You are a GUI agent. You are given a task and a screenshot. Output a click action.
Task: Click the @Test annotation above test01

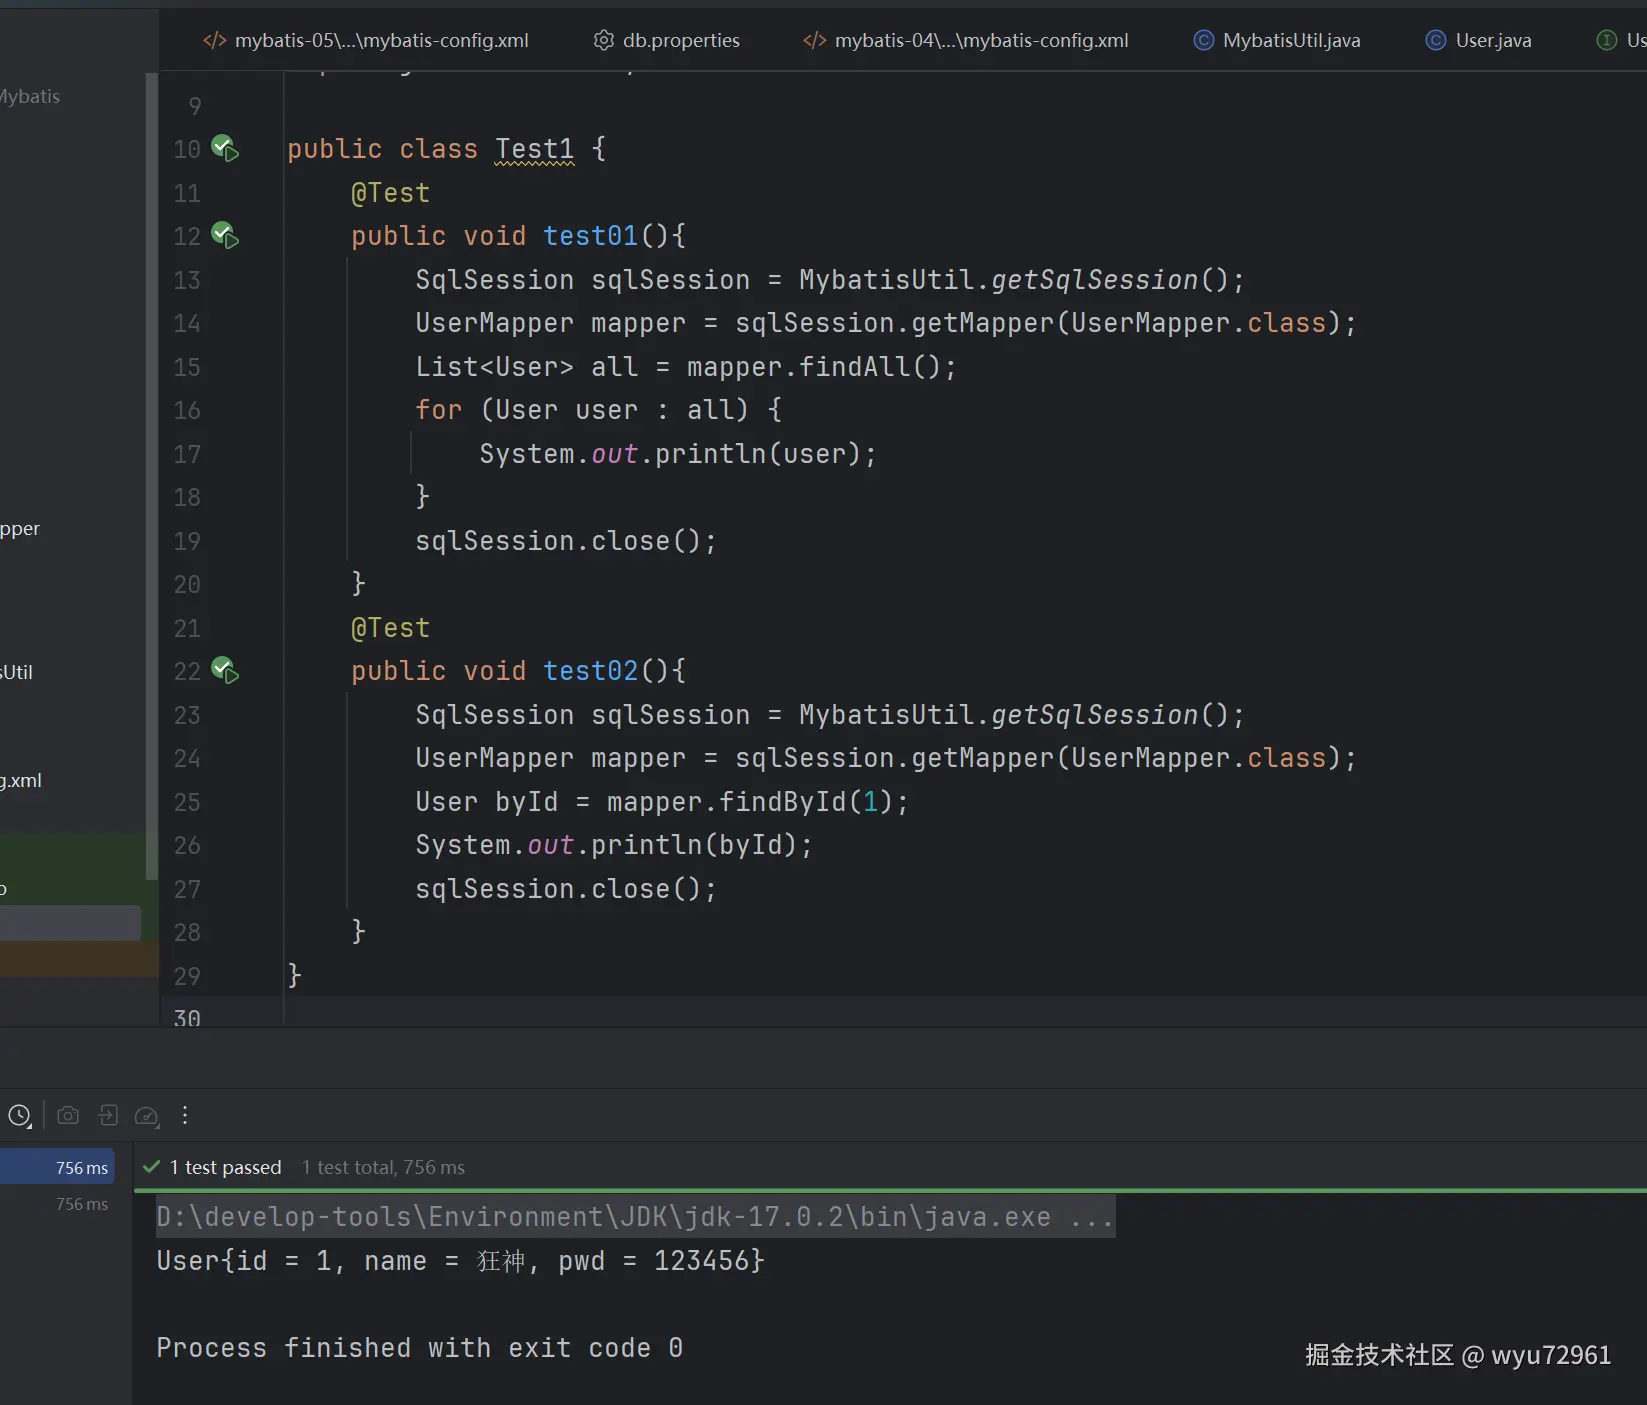[x=390, y=193]
